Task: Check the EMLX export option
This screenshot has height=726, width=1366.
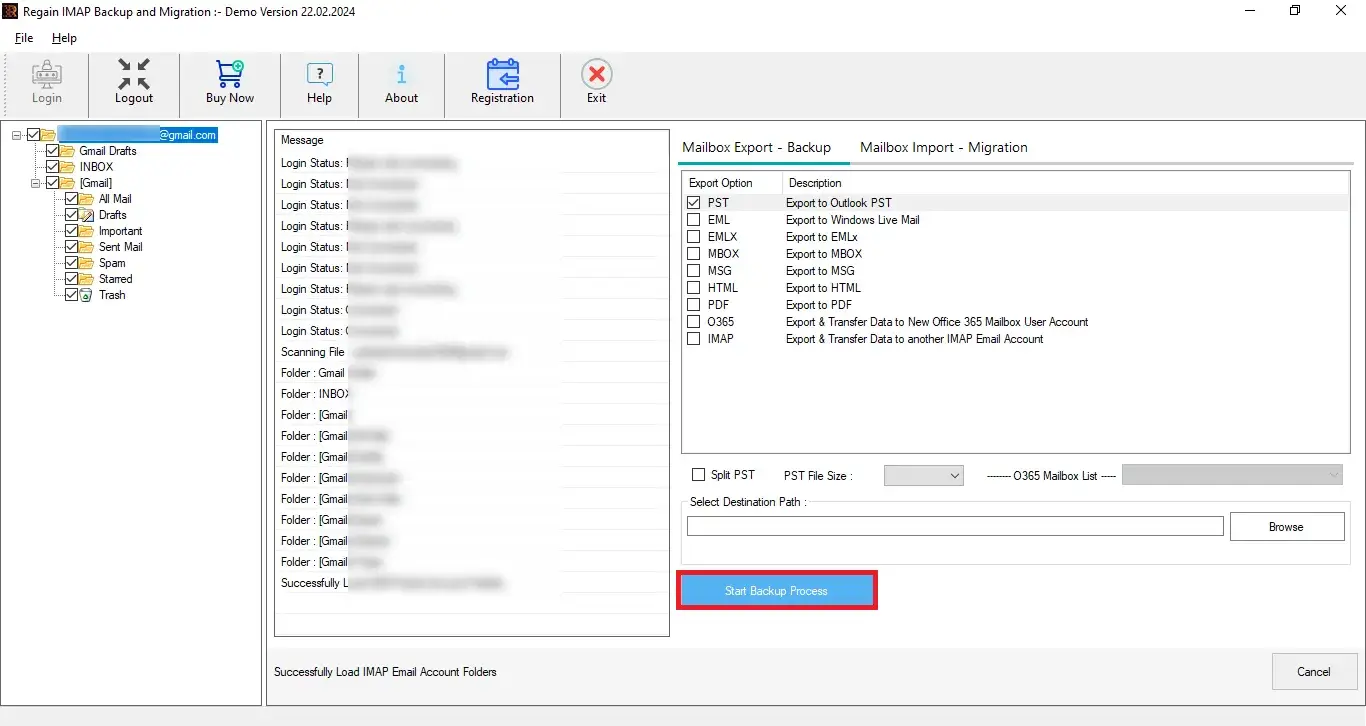Action: click(x=694, y=237)
